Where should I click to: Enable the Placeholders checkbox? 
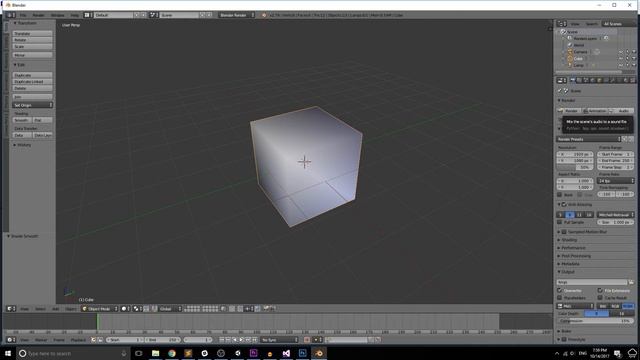(560, 298)
